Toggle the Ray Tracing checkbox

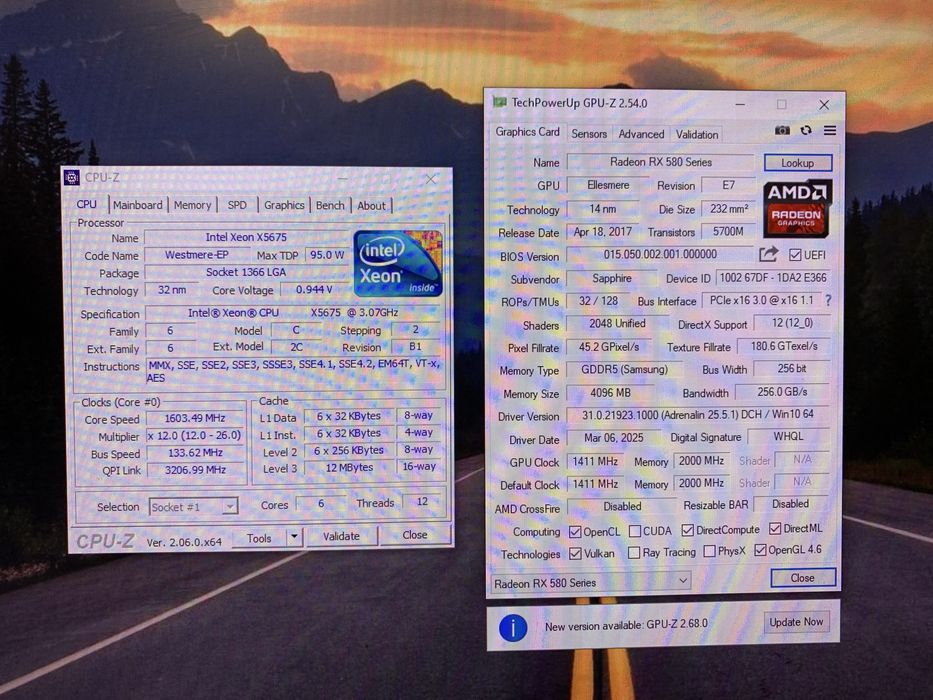pos(634,553)
